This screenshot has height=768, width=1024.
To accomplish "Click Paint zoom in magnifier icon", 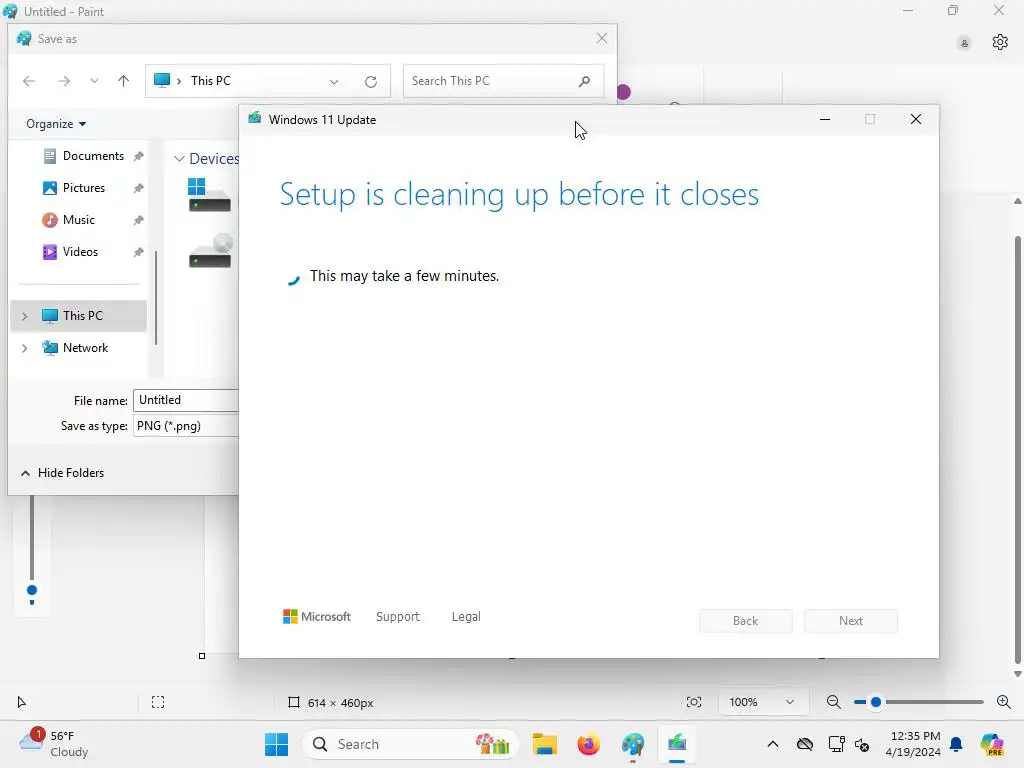I will 1004,702.
